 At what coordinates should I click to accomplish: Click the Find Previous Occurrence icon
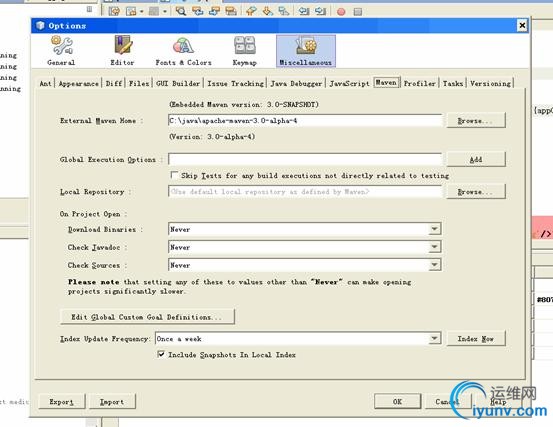click(x=198, y=11)
